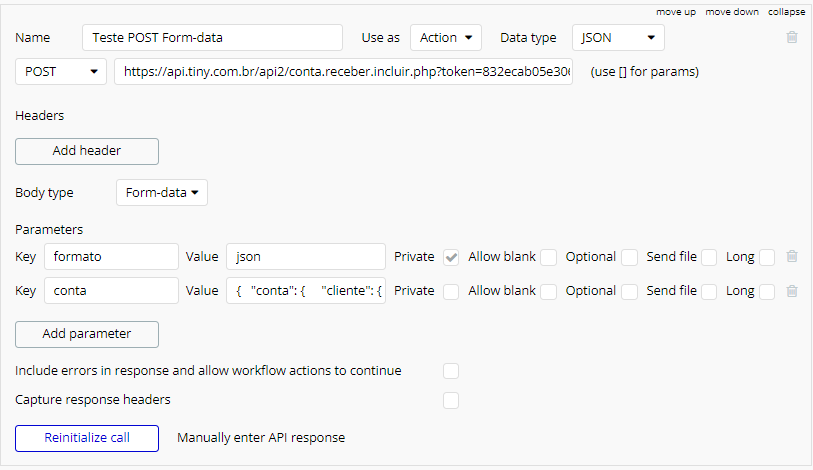813x470 pixels.
Task: Enable Send file for conta parameter
Action: 709,292
